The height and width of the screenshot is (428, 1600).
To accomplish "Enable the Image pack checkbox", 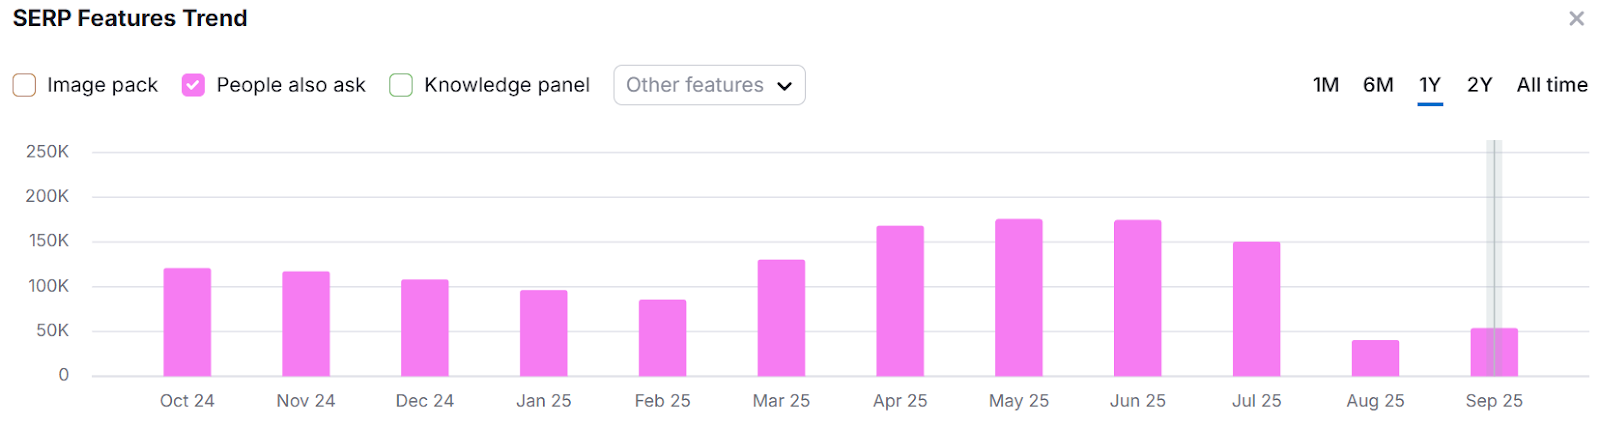I will click(25, 85).
